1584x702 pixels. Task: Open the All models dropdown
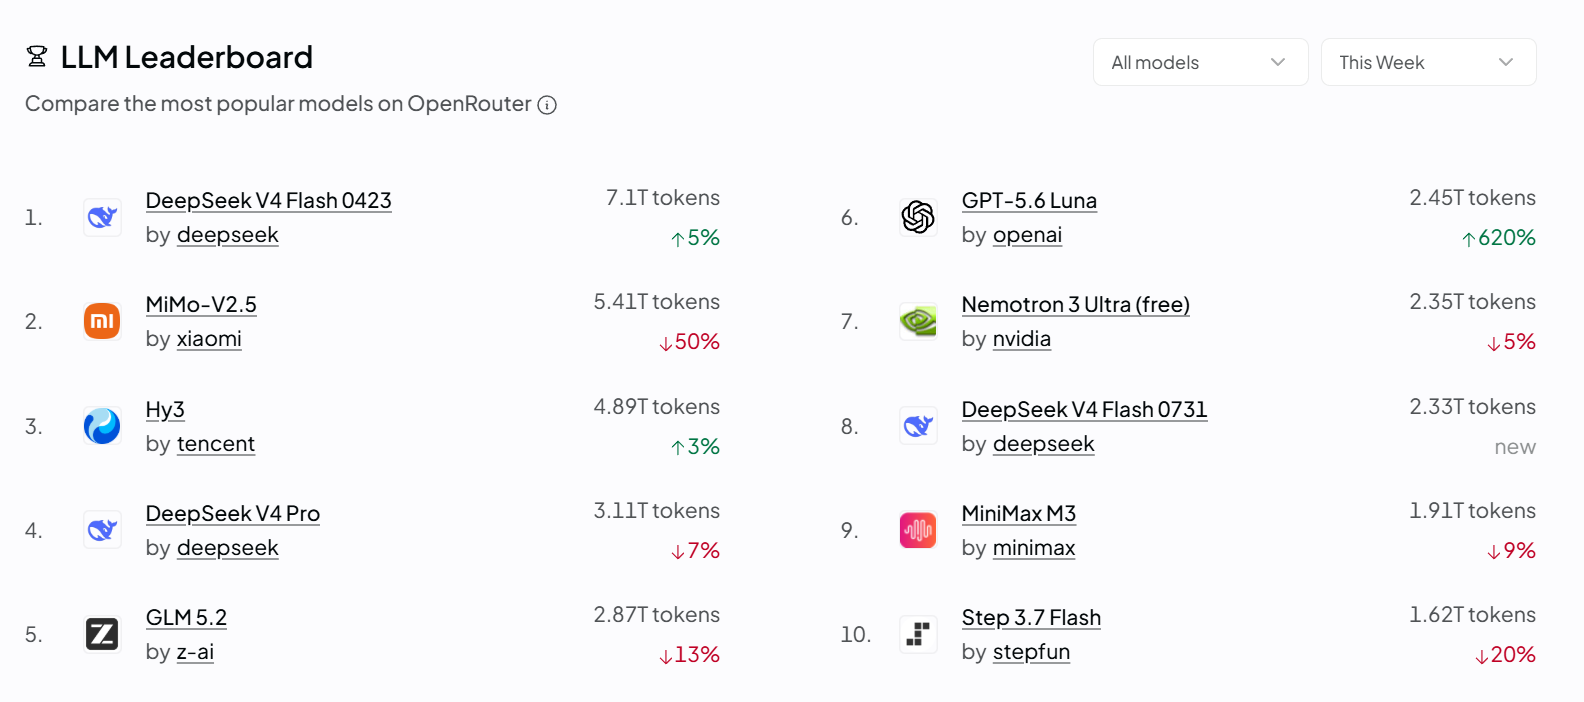coord(1200,62)
